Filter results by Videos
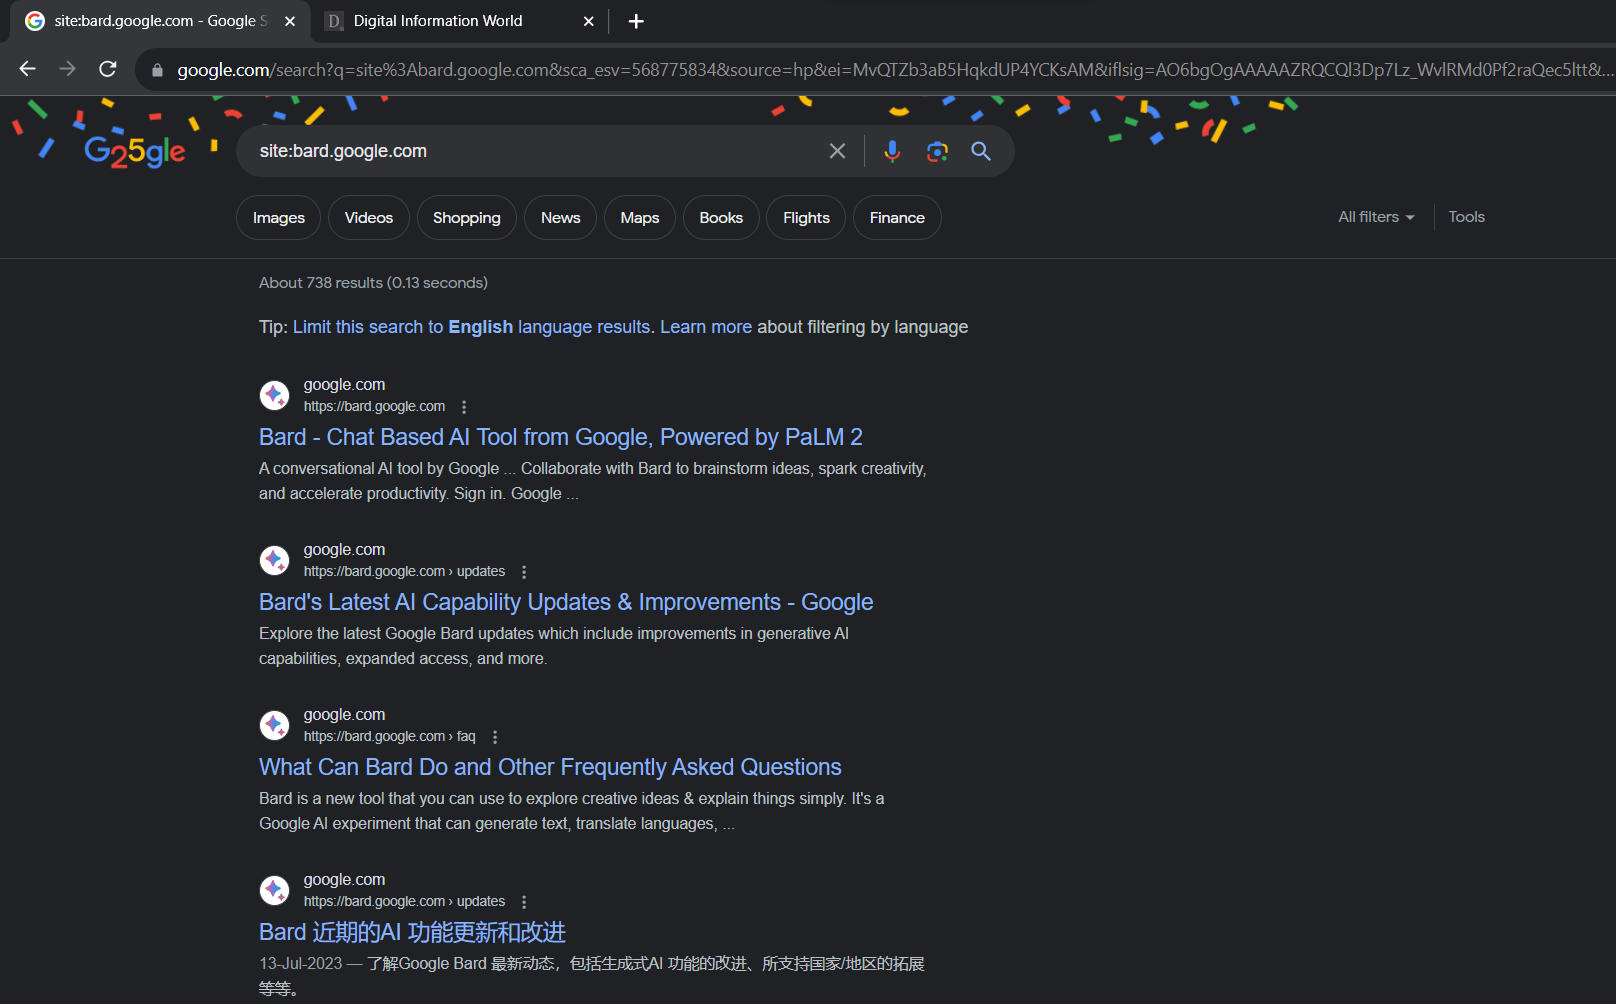 tap(369, 218)
